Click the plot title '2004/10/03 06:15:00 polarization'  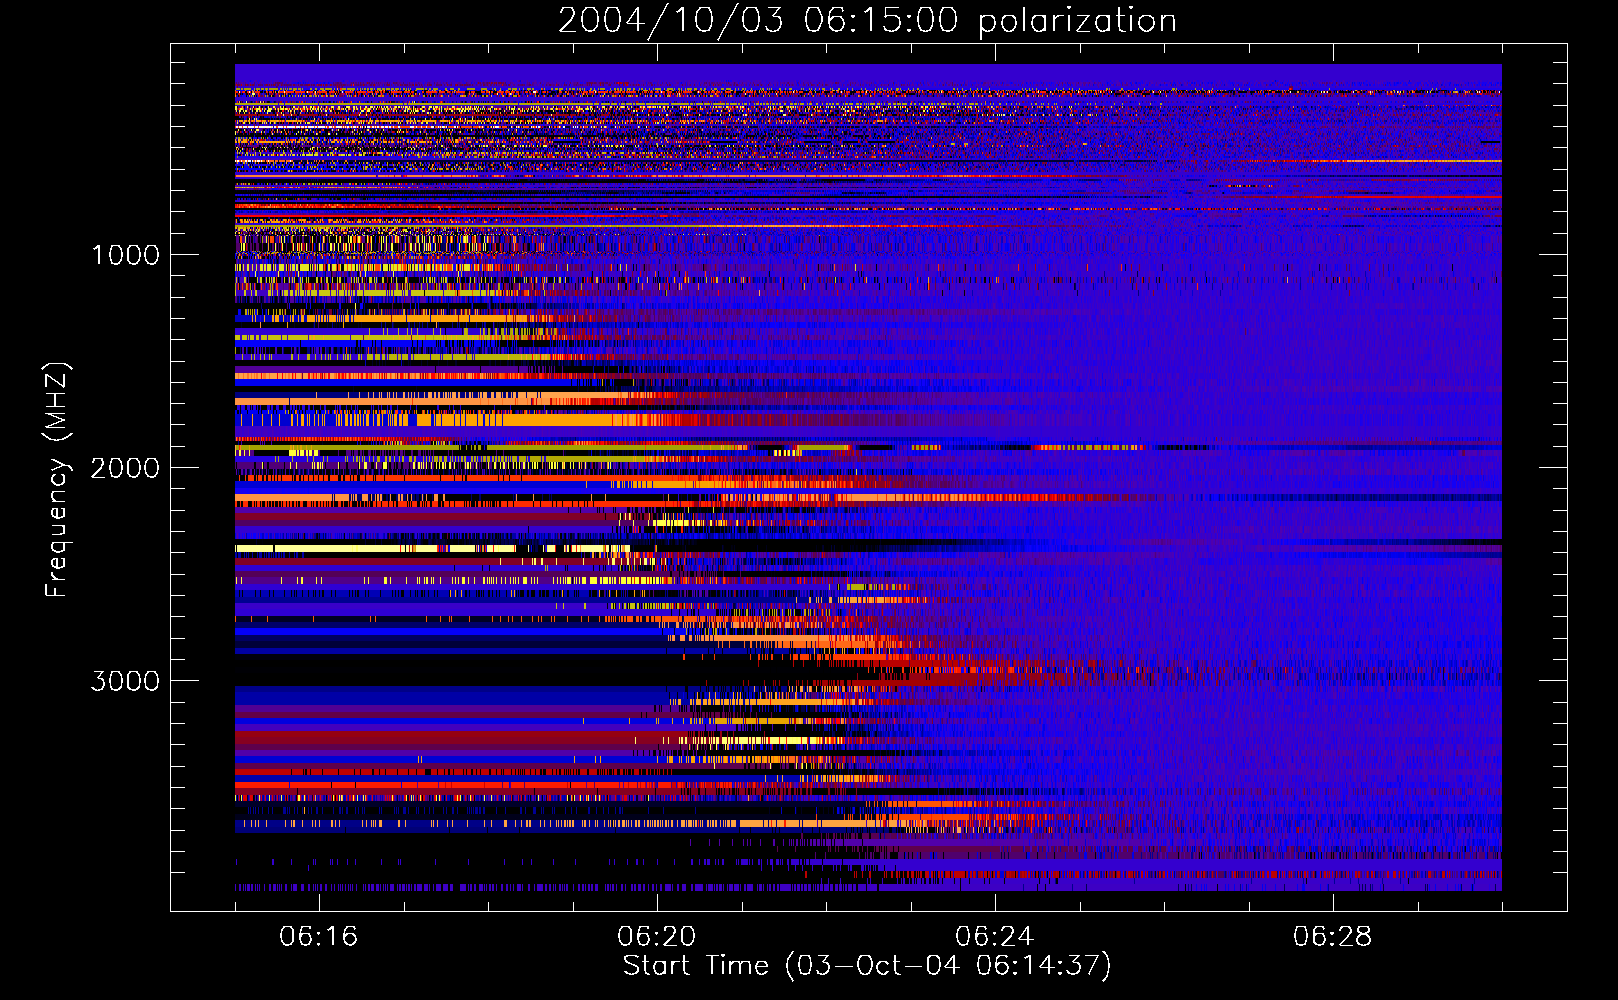pyautogui.click(x=867, y=21)
